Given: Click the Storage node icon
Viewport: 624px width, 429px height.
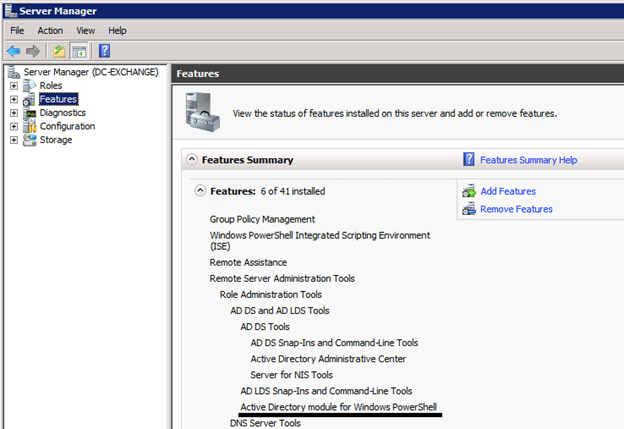Looking at the screenshot, I should pos(29,140).
